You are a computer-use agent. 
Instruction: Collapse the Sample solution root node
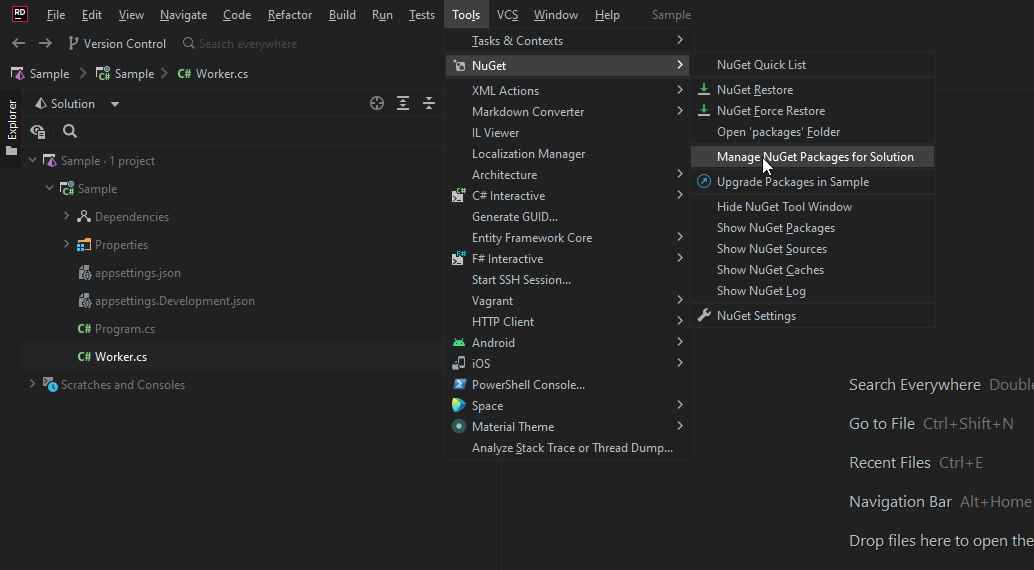(32, 160)
